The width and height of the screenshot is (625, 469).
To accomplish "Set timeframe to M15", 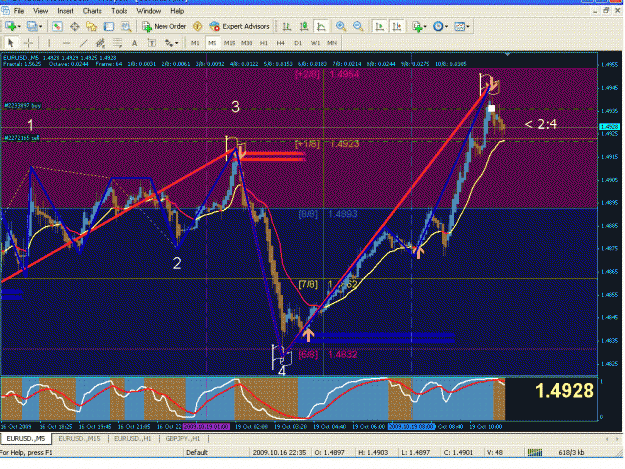I will point(229,43).
